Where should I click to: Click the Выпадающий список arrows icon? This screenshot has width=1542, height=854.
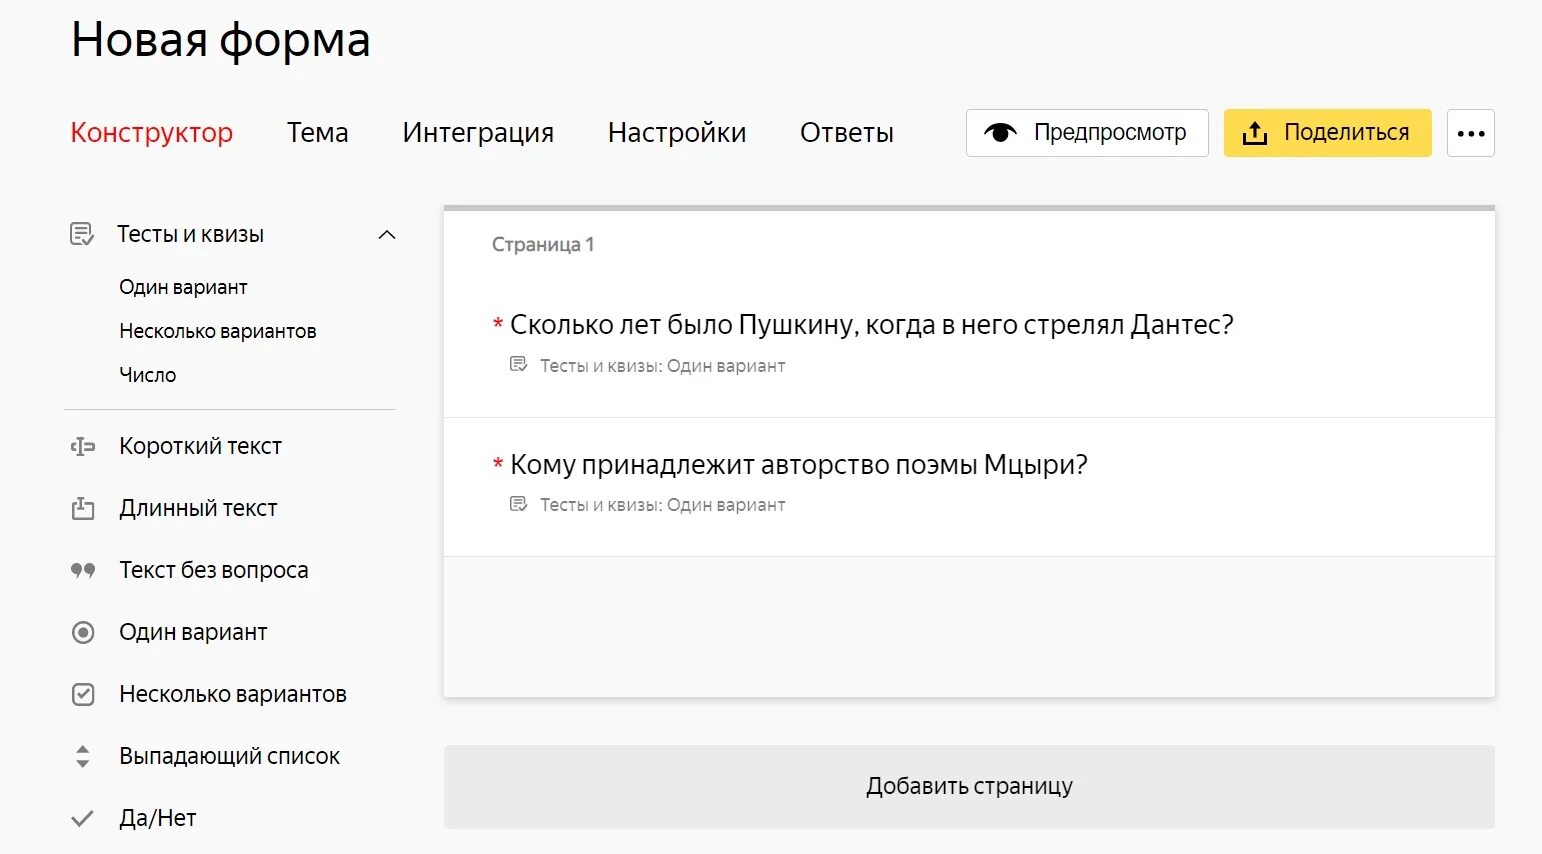(x=83, y=756)
